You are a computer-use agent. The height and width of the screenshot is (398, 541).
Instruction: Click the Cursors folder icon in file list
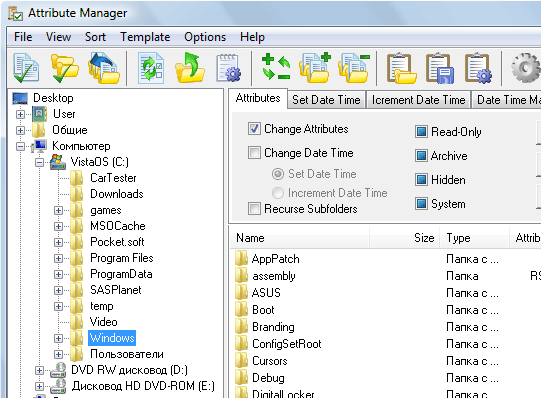241,360
